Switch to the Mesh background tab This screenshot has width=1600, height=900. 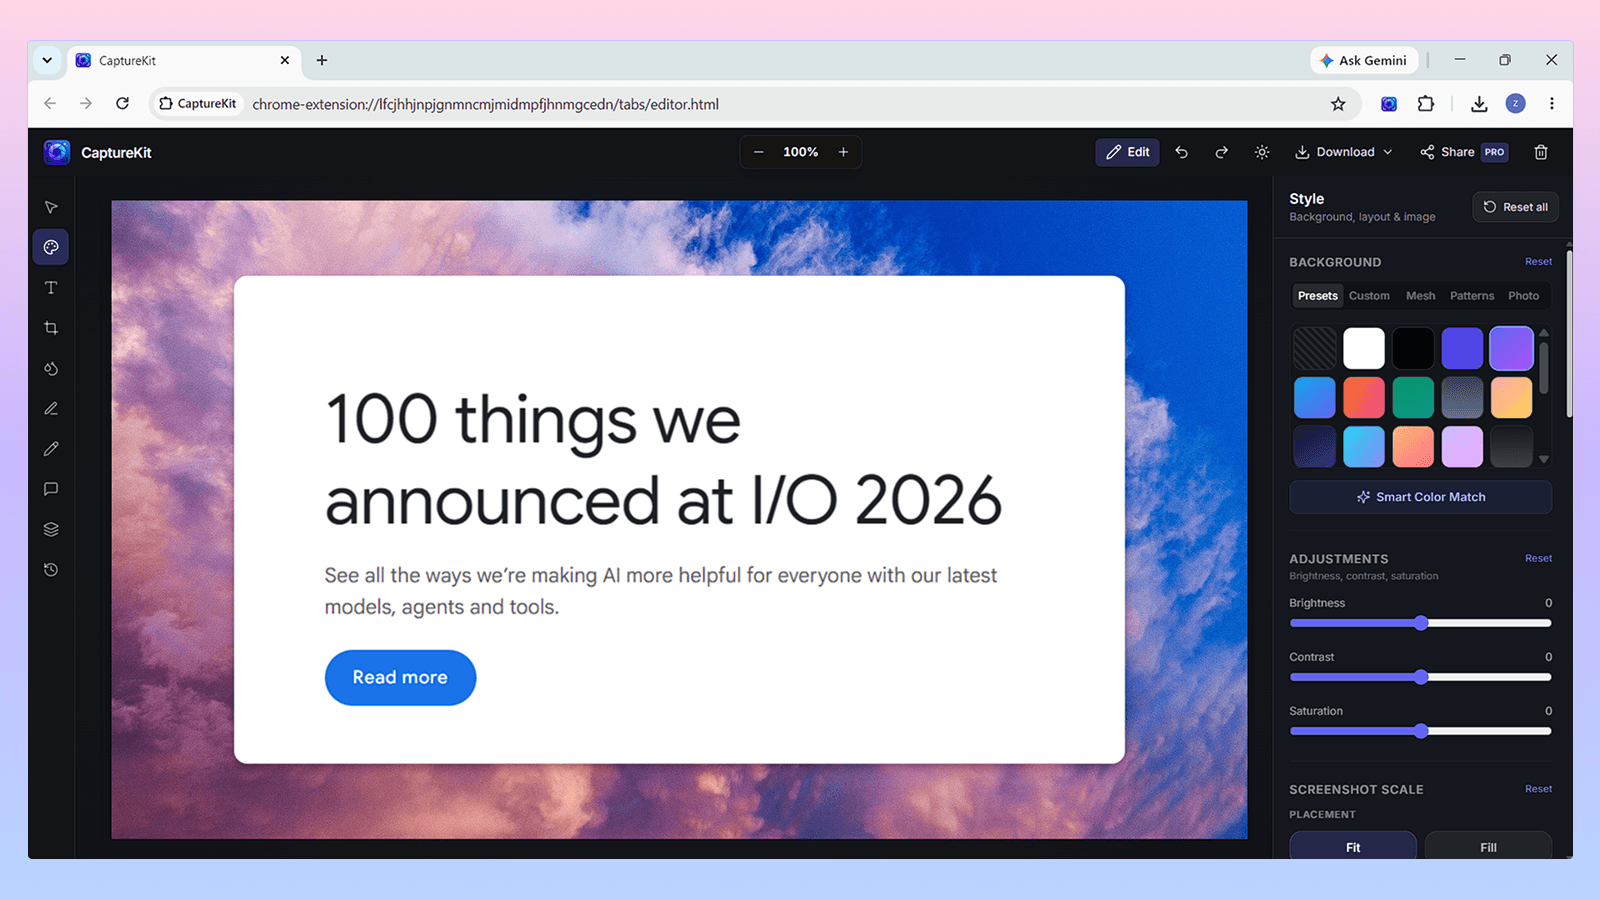(x=1420, y=296)
